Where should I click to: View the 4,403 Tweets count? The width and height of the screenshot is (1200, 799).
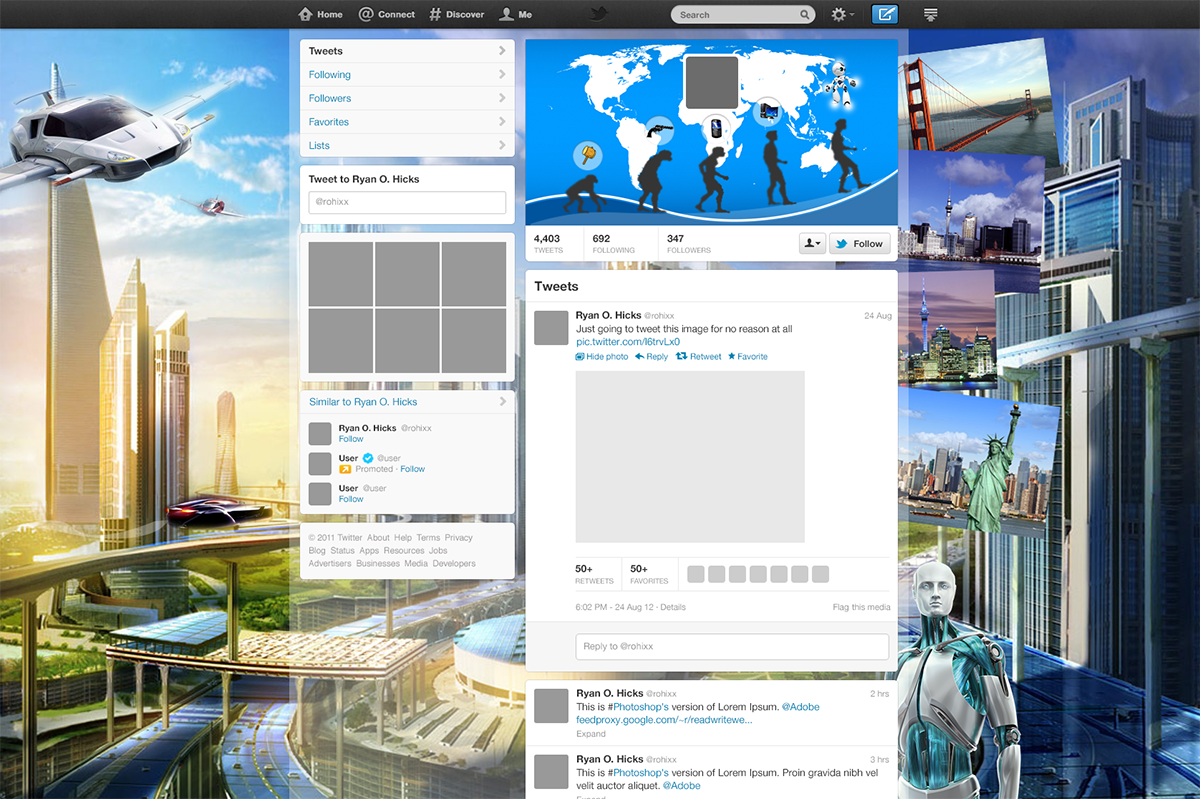[548, 243]
